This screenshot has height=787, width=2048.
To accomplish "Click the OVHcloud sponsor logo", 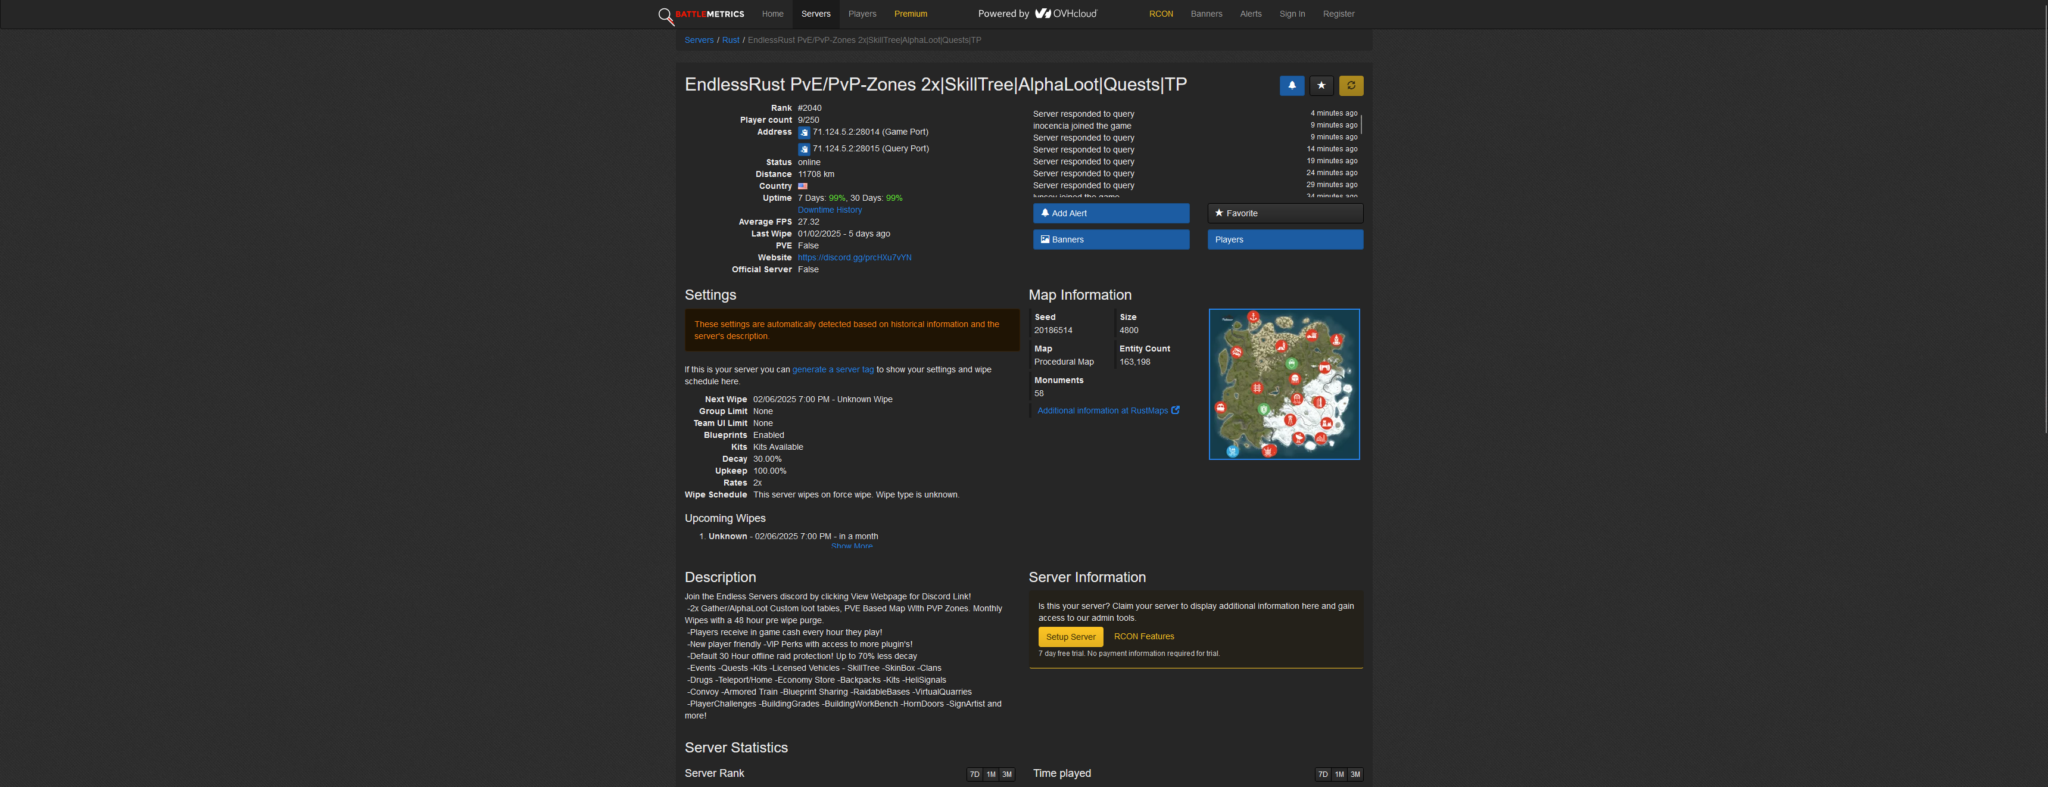I will [1066, 14].
